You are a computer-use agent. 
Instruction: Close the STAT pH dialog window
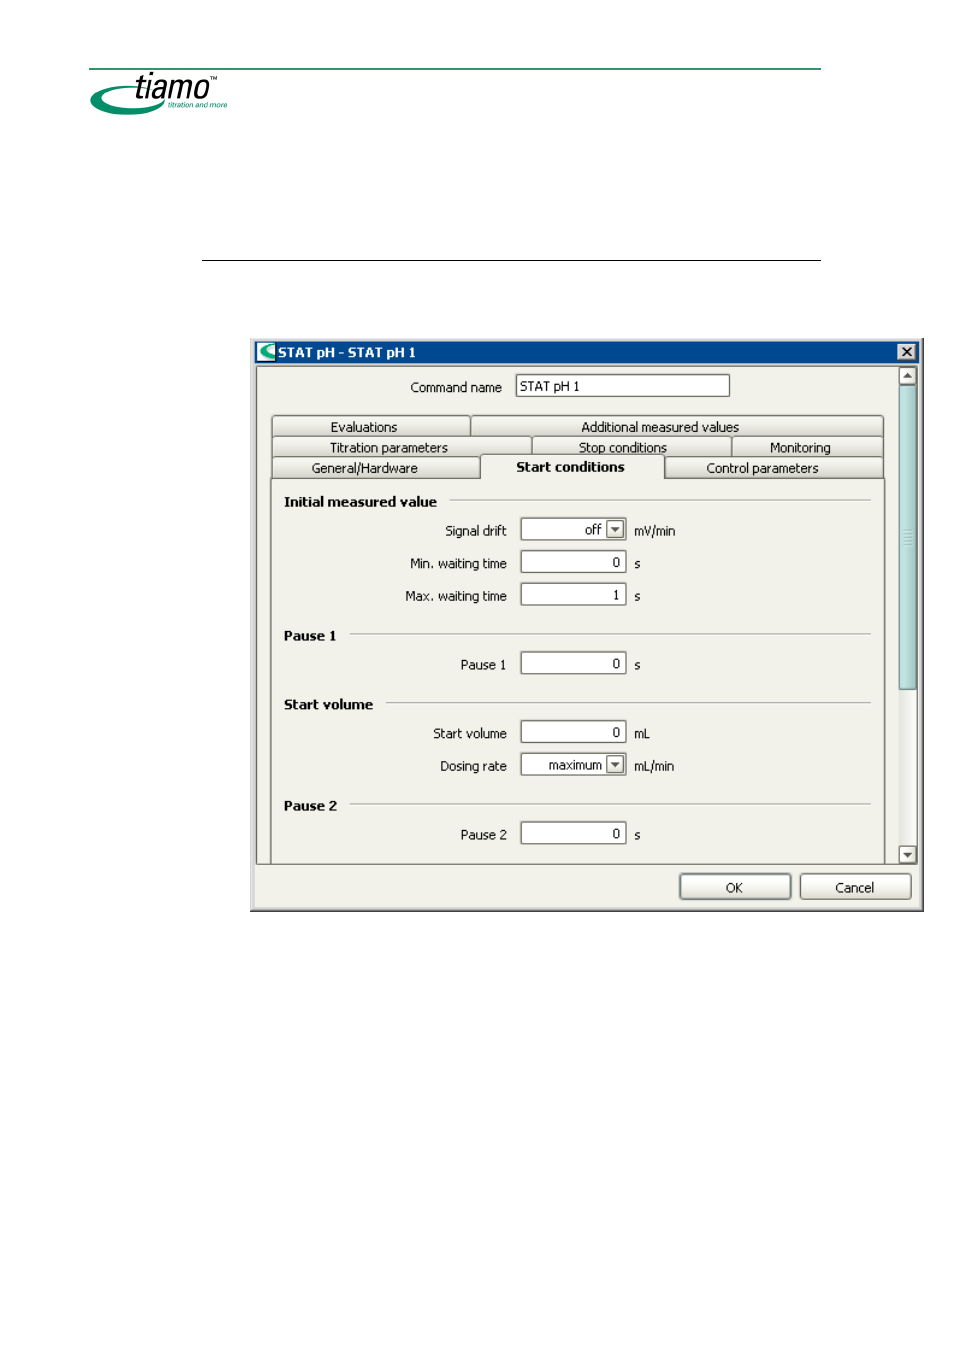pos(906,352)
